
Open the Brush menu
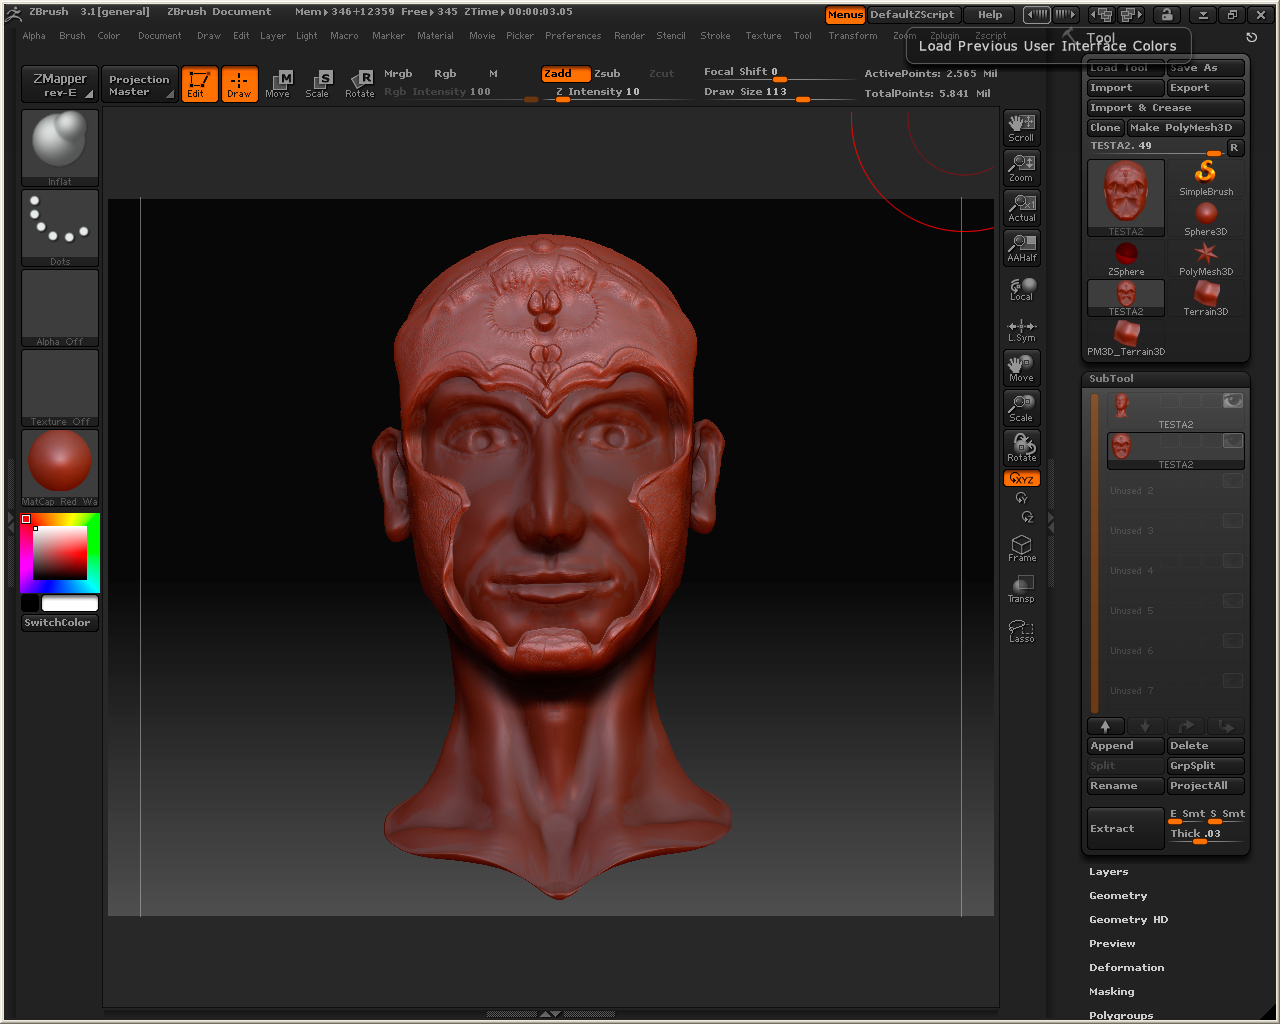(x=72, y=36)
